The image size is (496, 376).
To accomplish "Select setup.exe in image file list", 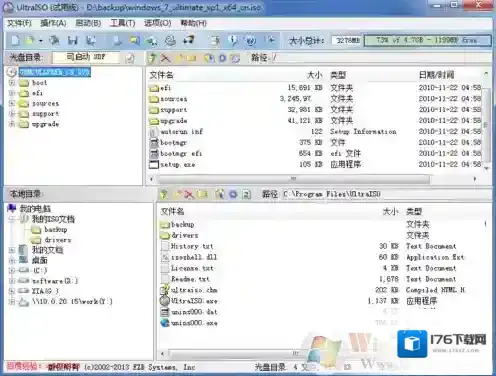I will tap(178, 164).
